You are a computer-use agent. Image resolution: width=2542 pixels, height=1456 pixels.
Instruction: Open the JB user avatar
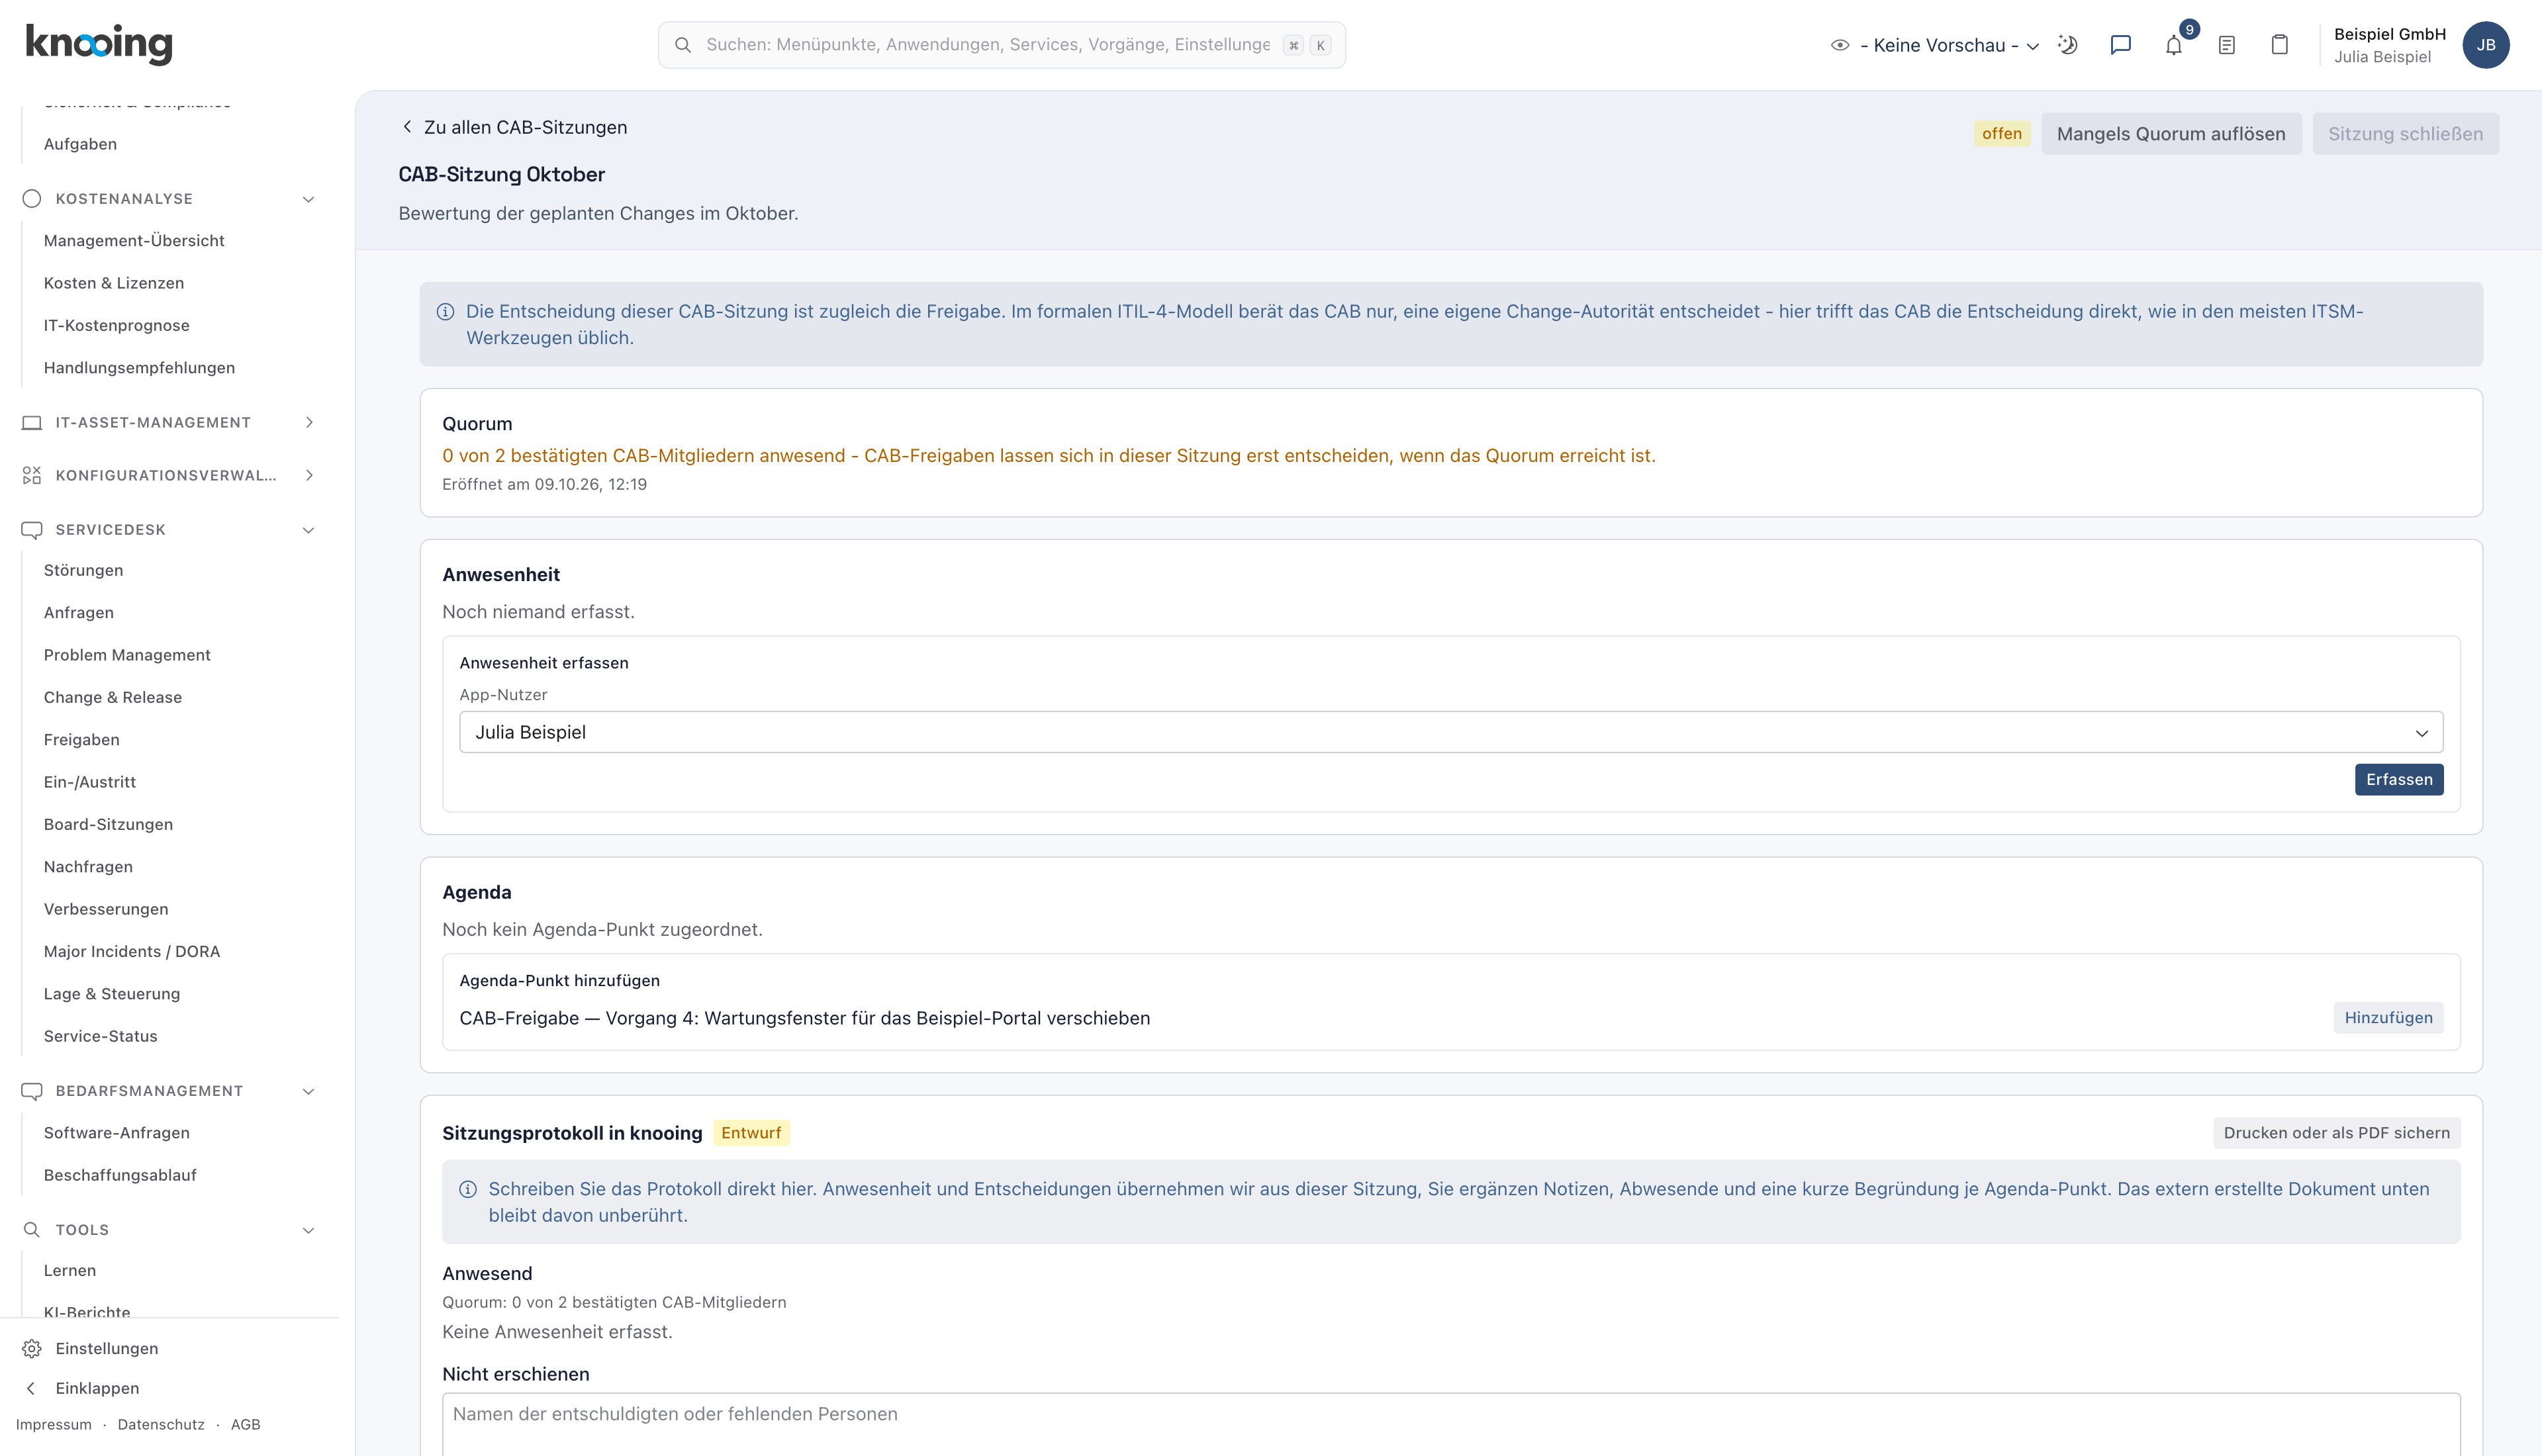(x=2486, y=45)
